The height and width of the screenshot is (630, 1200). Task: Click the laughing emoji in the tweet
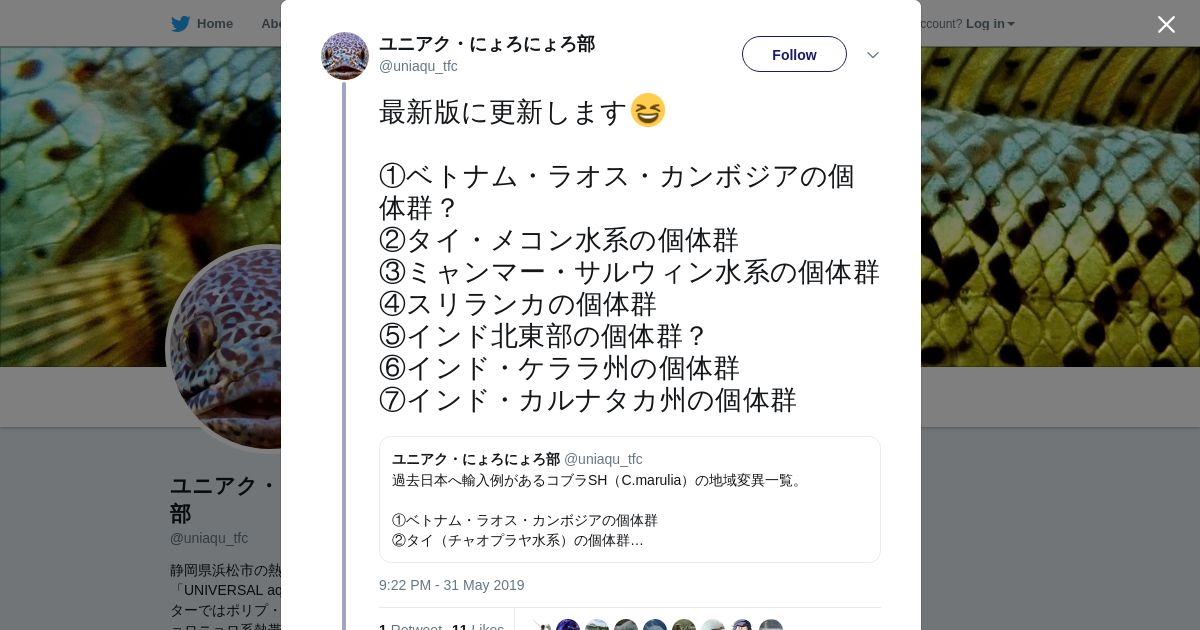pyautogui.click(x=648, y=110)
